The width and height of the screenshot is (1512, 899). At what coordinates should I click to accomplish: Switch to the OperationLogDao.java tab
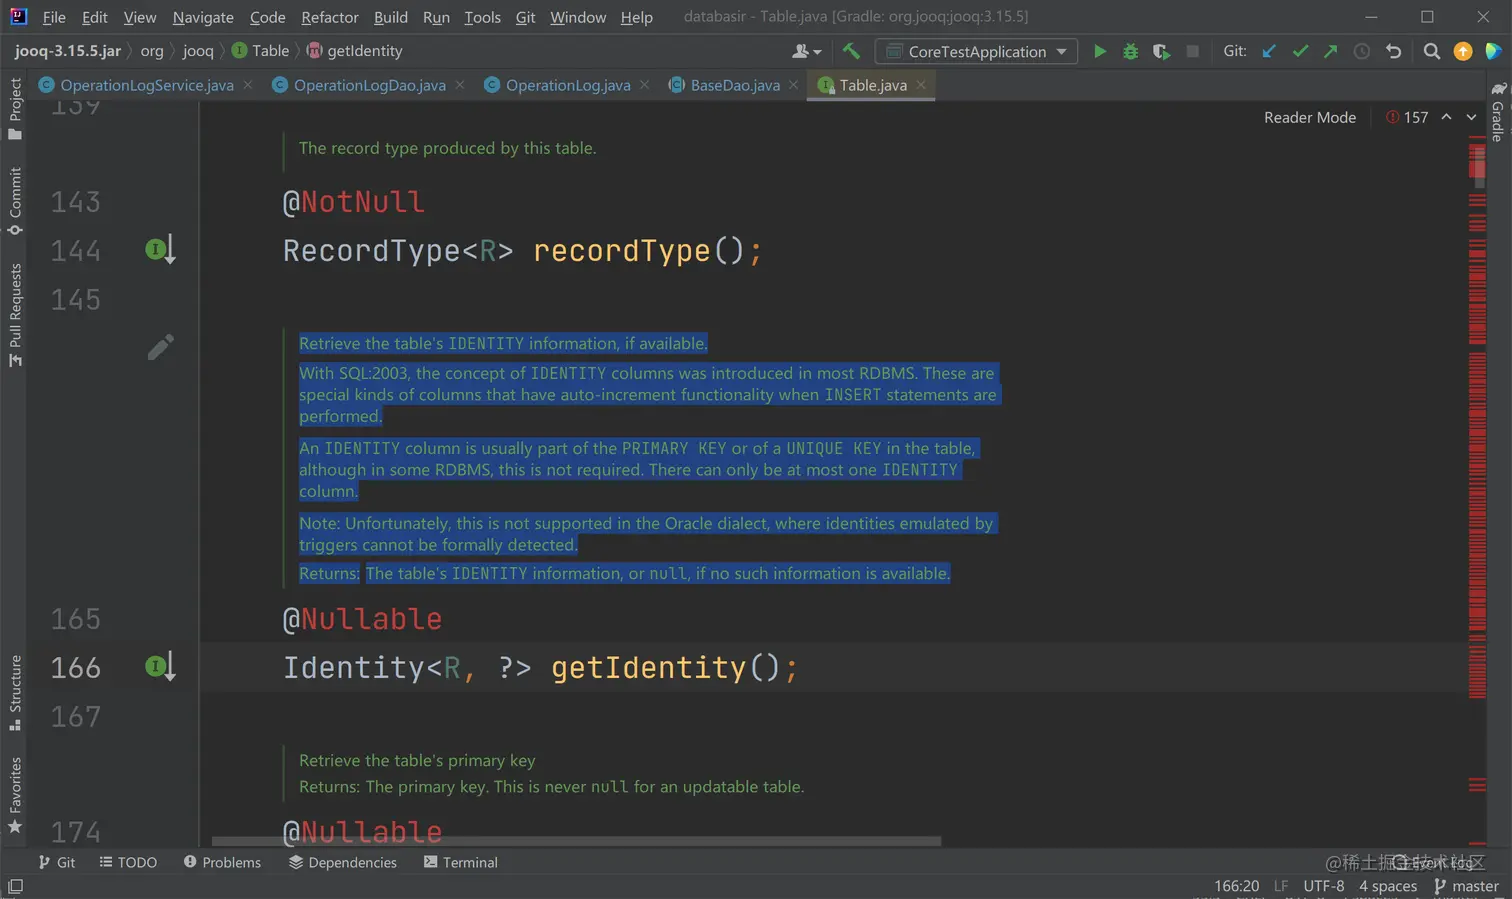(x=369, y=85)
